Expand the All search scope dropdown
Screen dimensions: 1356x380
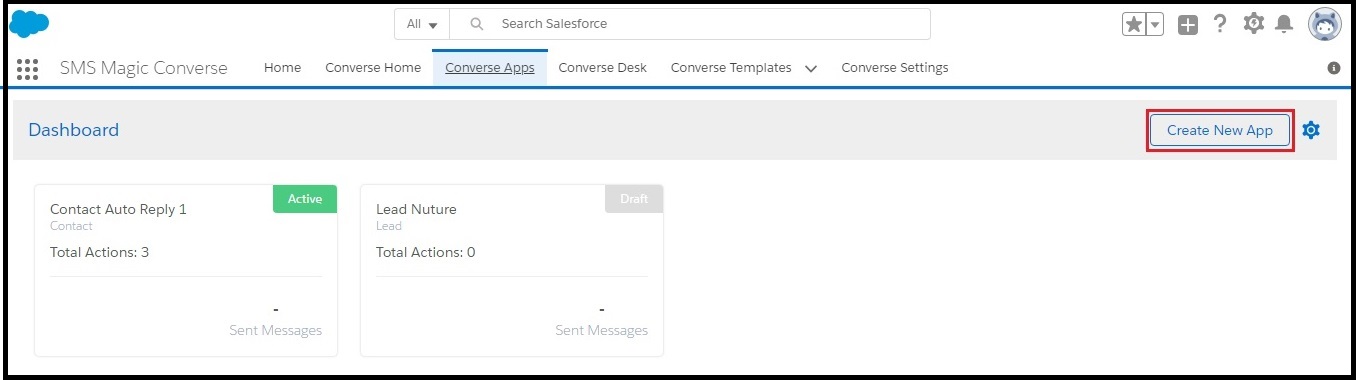pyautogui.click(x=422, y=24)
